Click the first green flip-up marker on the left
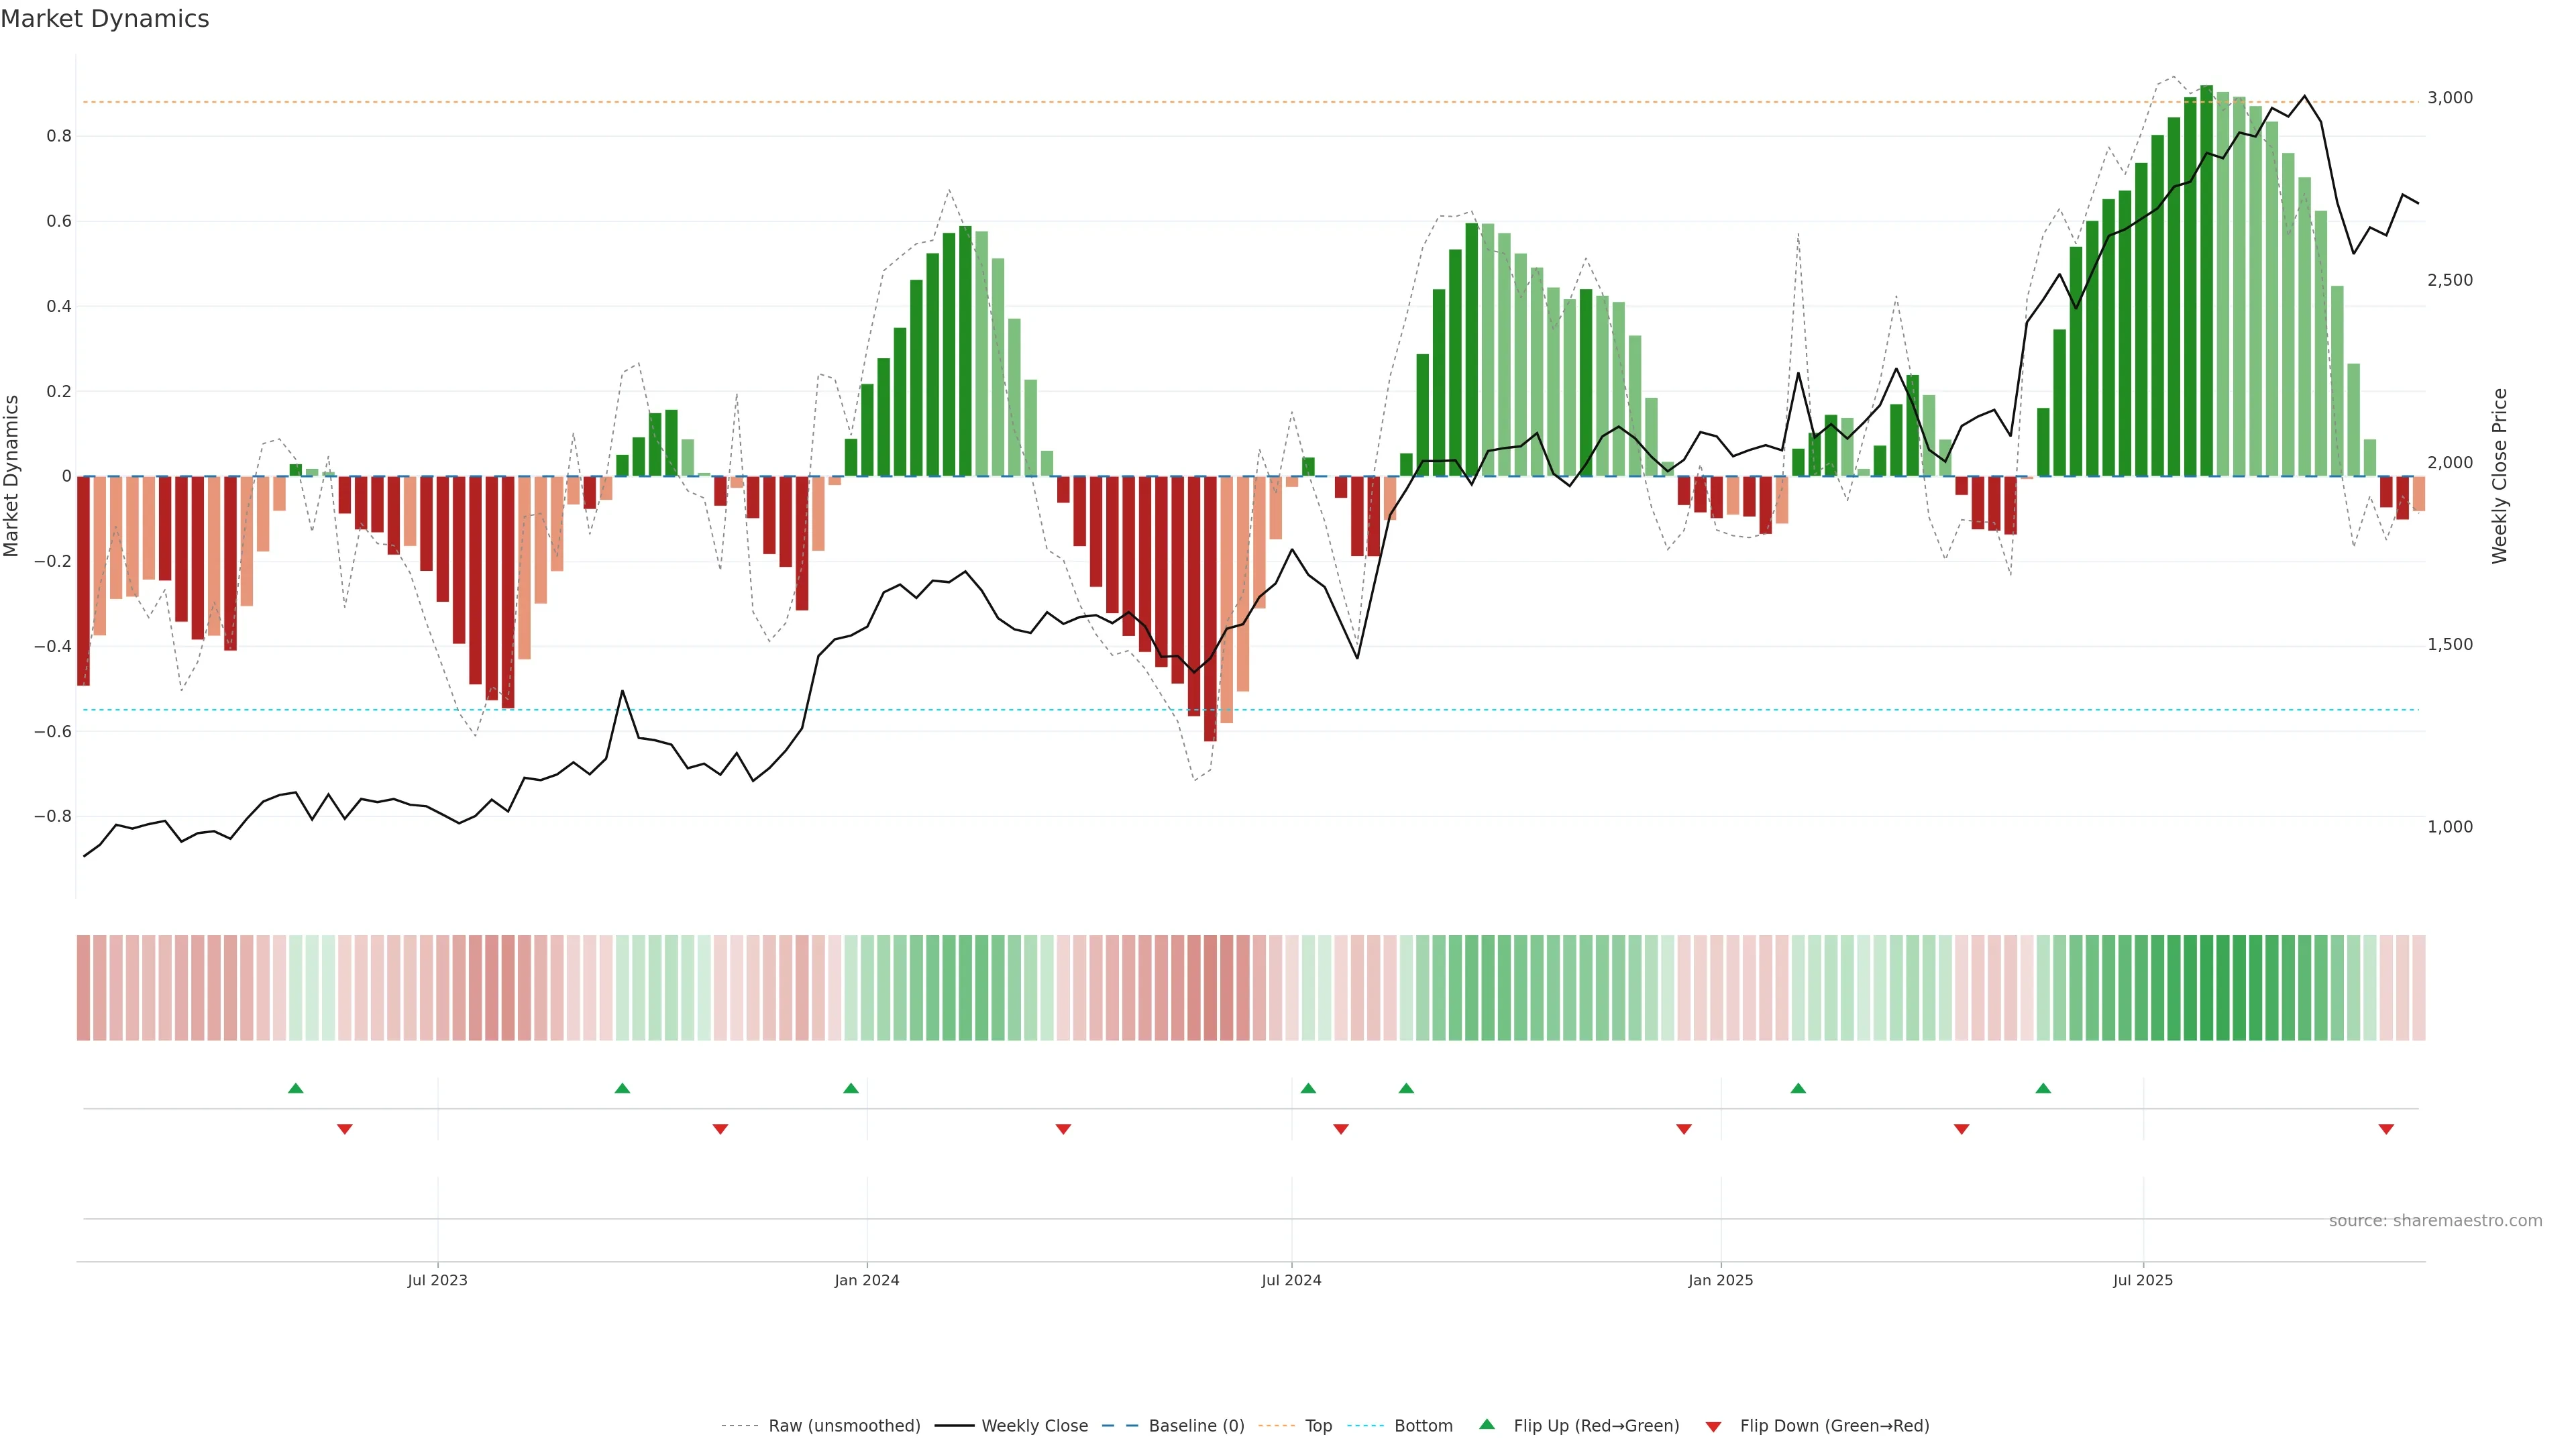 (x=295, y=1088)
